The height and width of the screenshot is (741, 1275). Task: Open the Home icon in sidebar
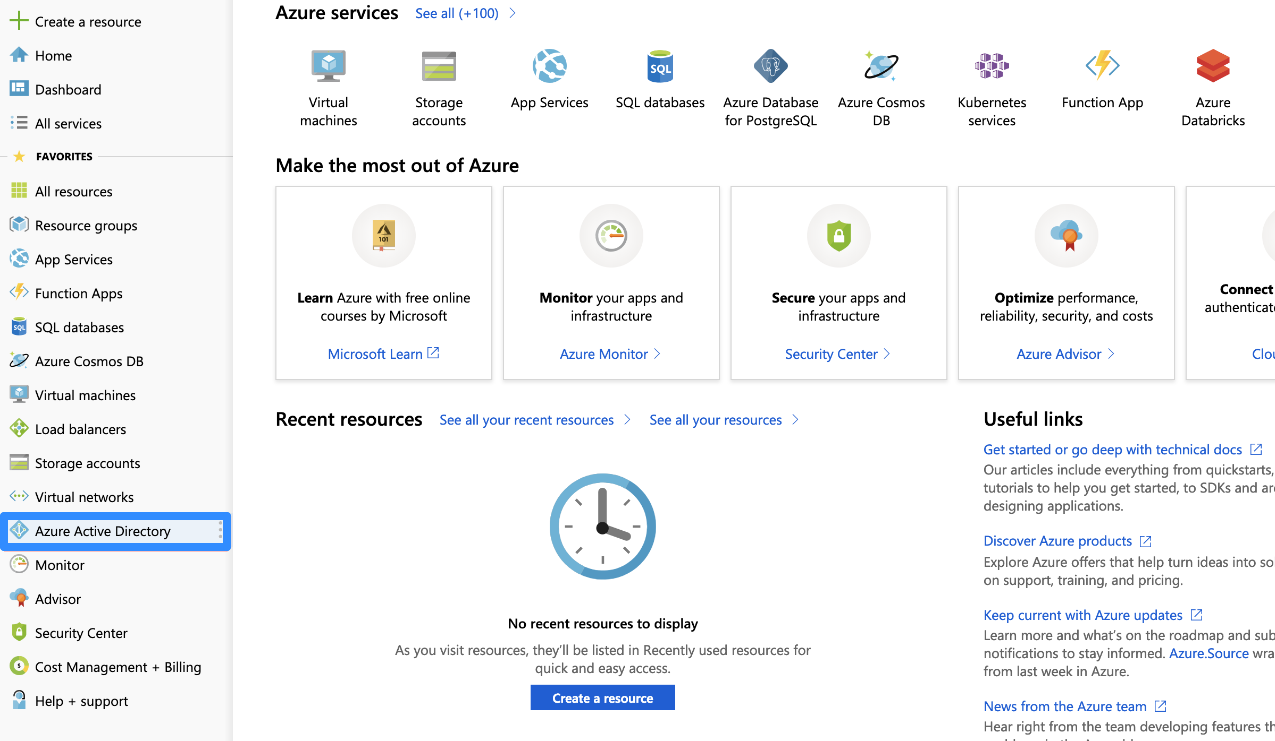point(18,55)
